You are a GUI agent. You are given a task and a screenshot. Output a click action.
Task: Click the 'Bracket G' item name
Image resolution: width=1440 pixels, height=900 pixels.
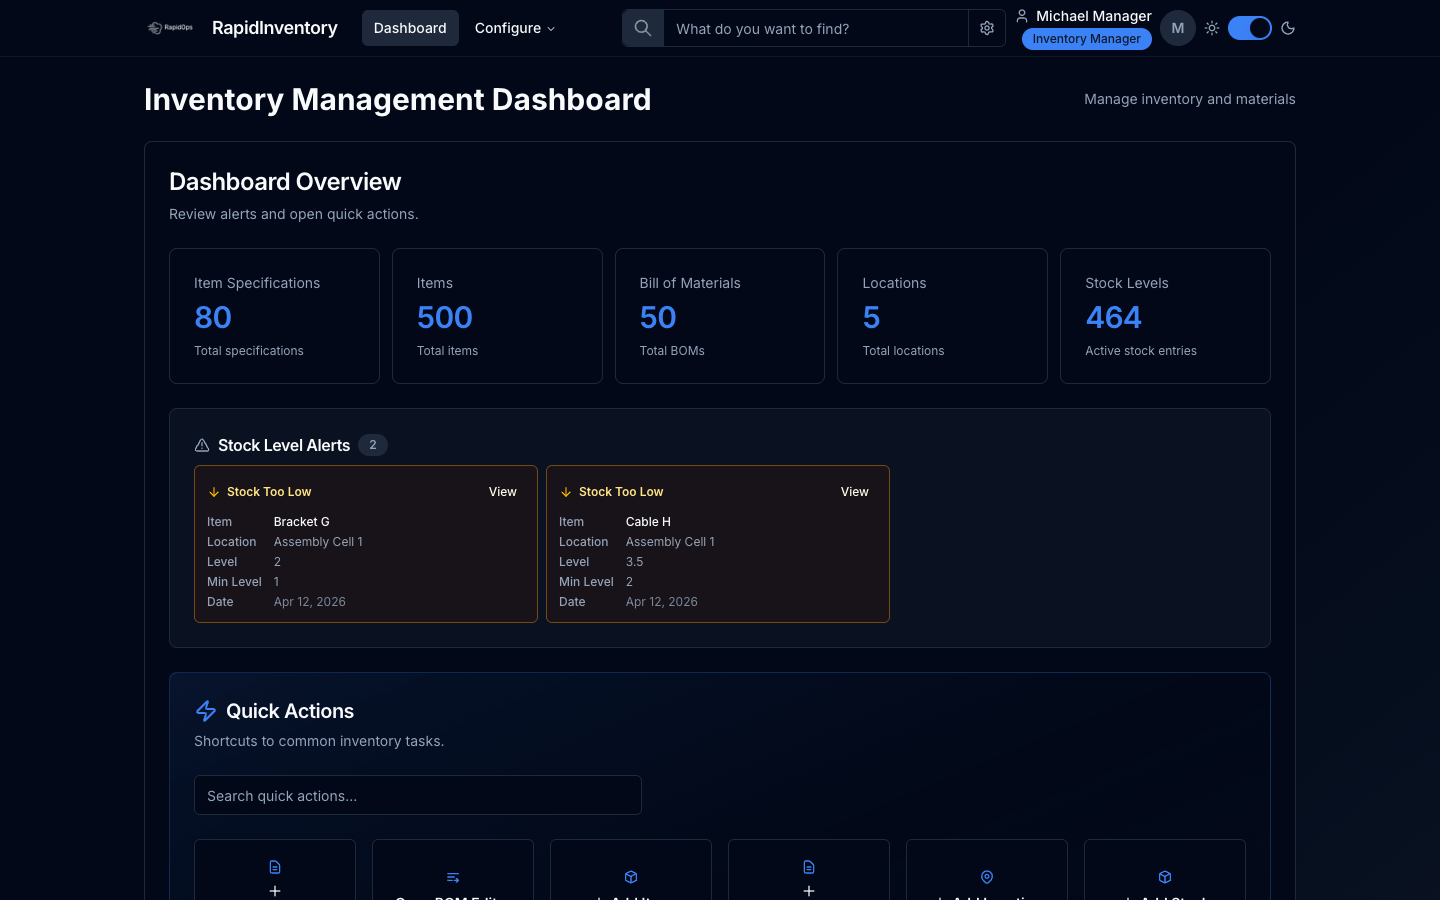click(302, 522)
